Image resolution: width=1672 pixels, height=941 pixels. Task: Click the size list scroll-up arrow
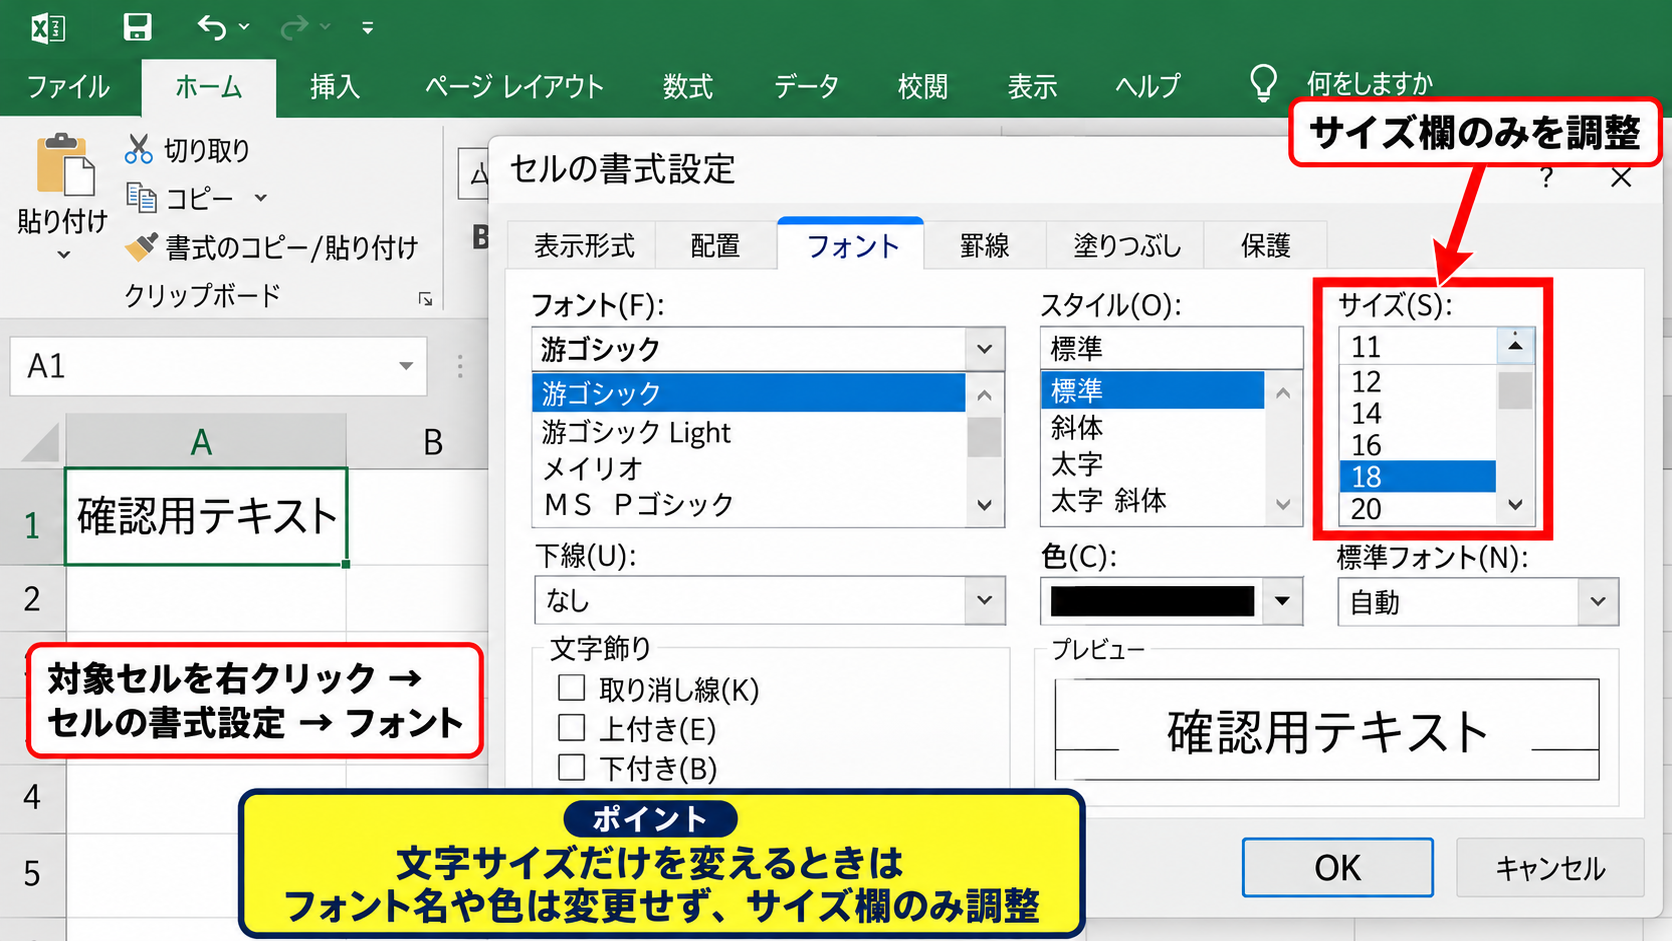click(x=1515, y=345)
